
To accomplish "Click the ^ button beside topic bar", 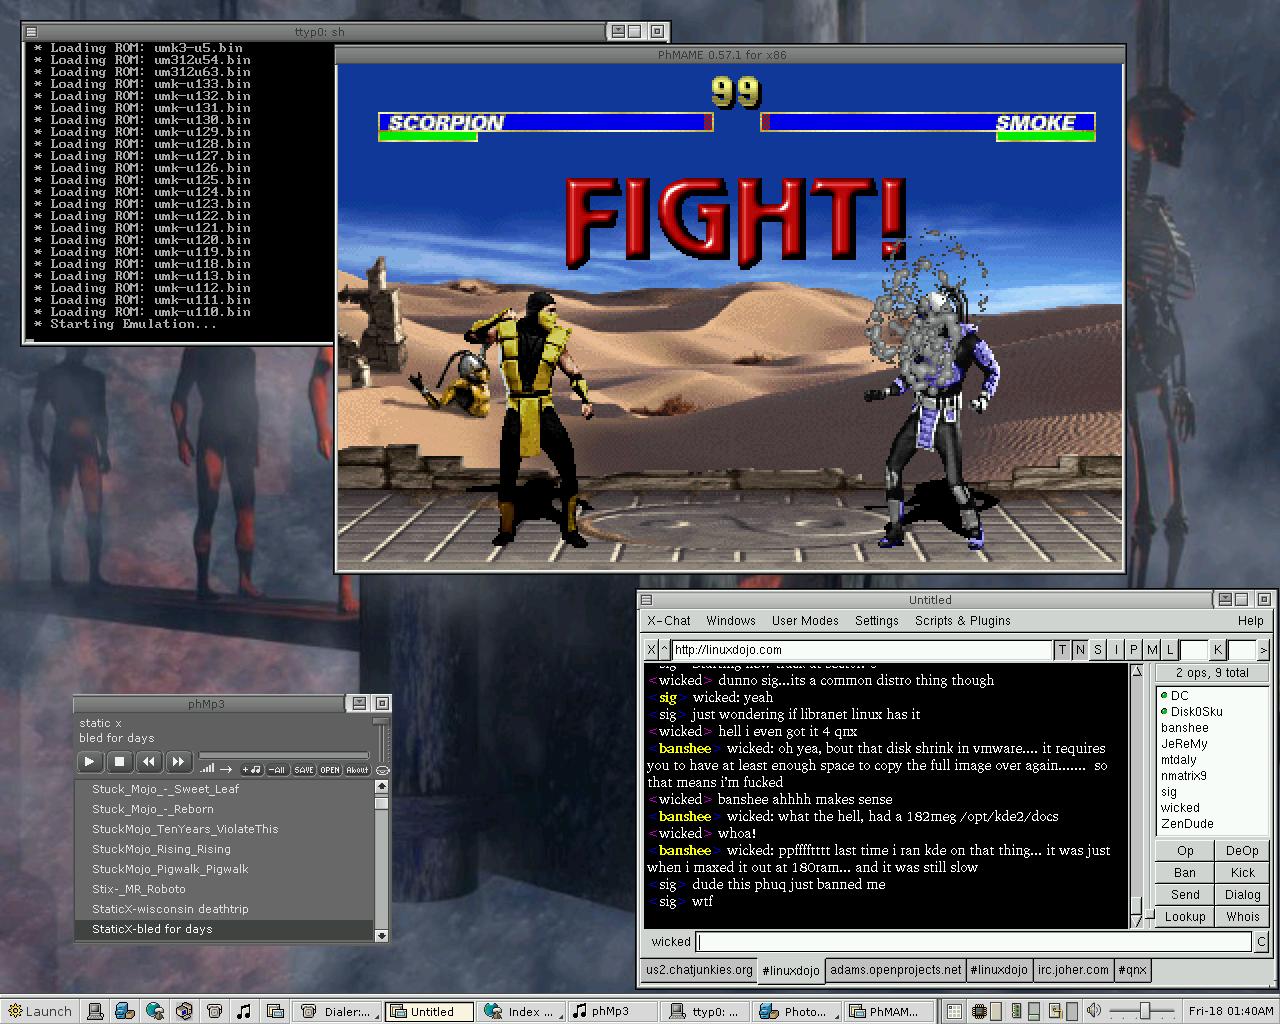I will click(664, 650).
